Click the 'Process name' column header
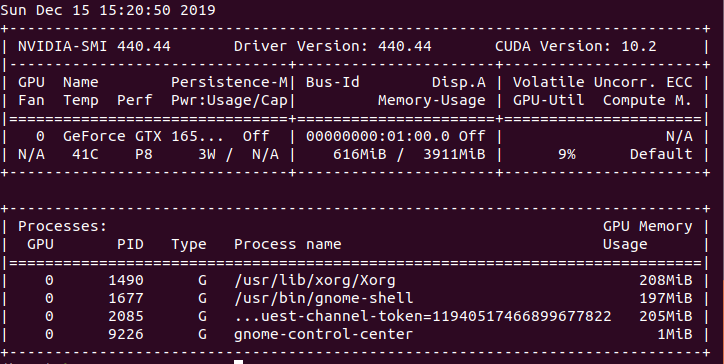 [x=288, y=244]
